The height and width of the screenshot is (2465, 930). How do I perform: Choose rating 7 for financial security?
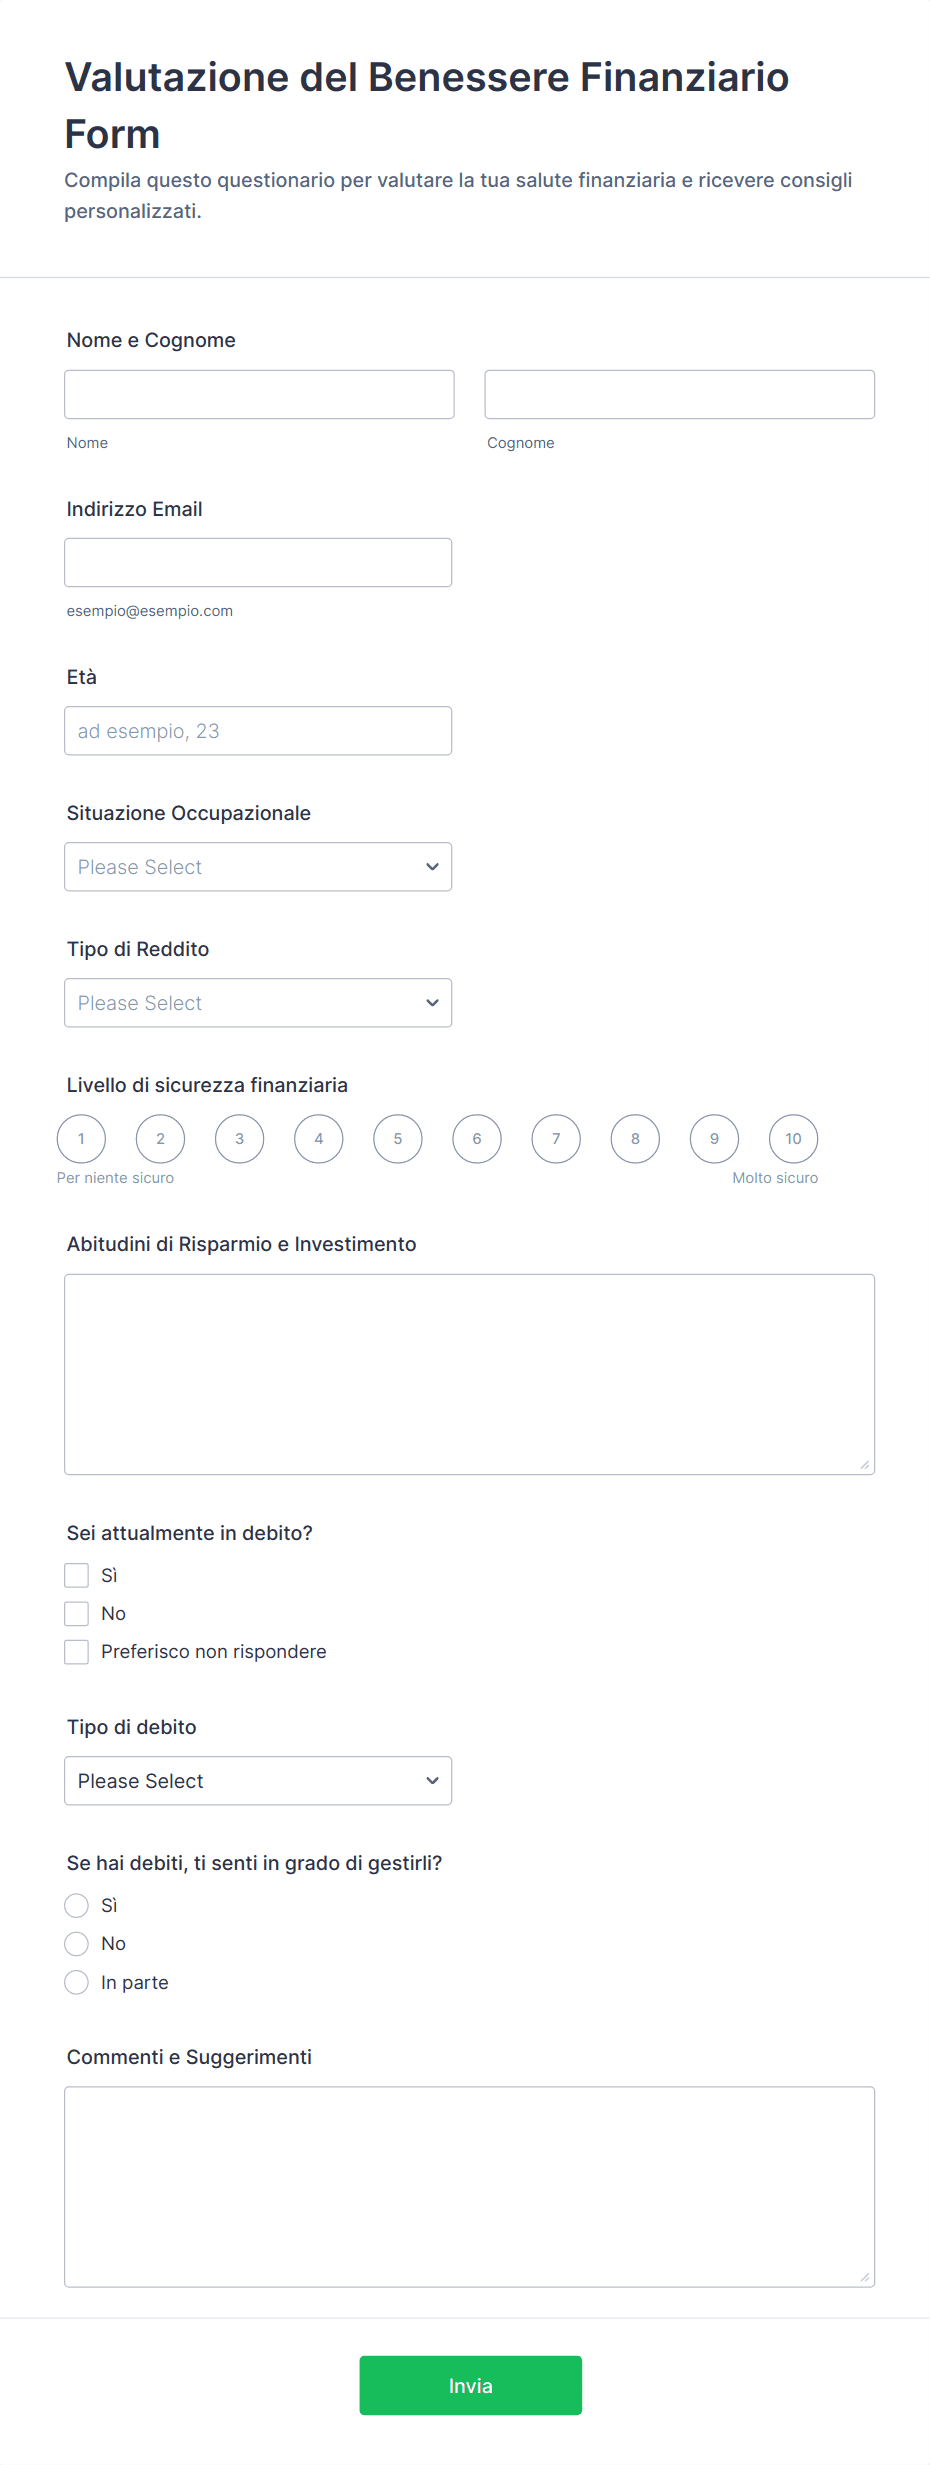click(556, 1139)
